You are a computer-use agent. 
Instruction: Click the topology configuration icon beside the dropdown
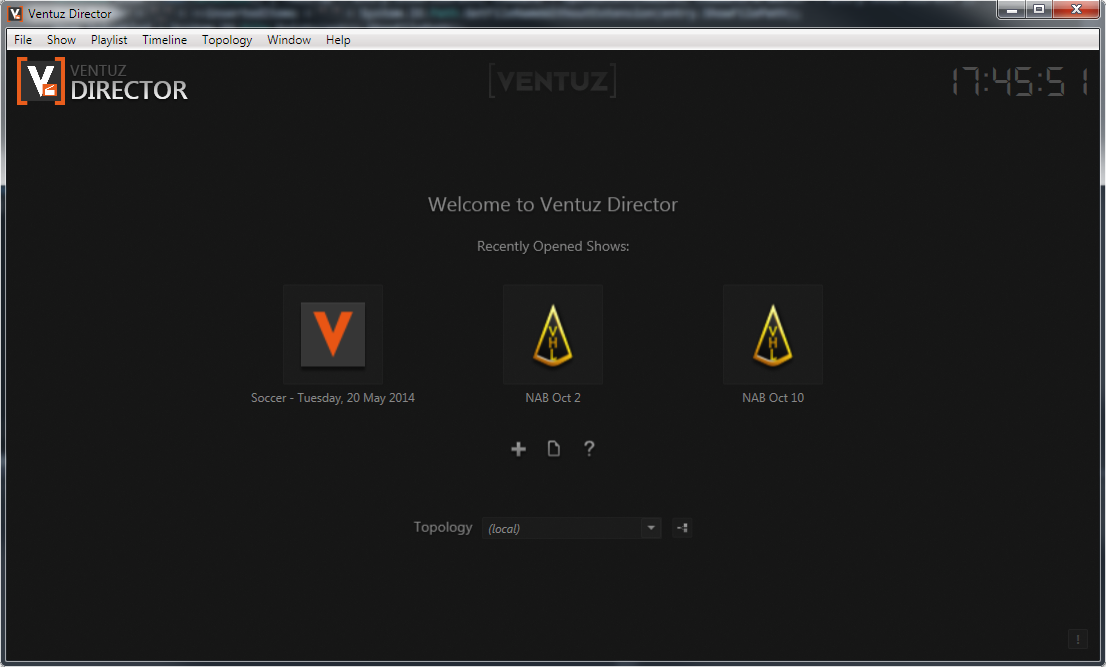tap(682, 528)
